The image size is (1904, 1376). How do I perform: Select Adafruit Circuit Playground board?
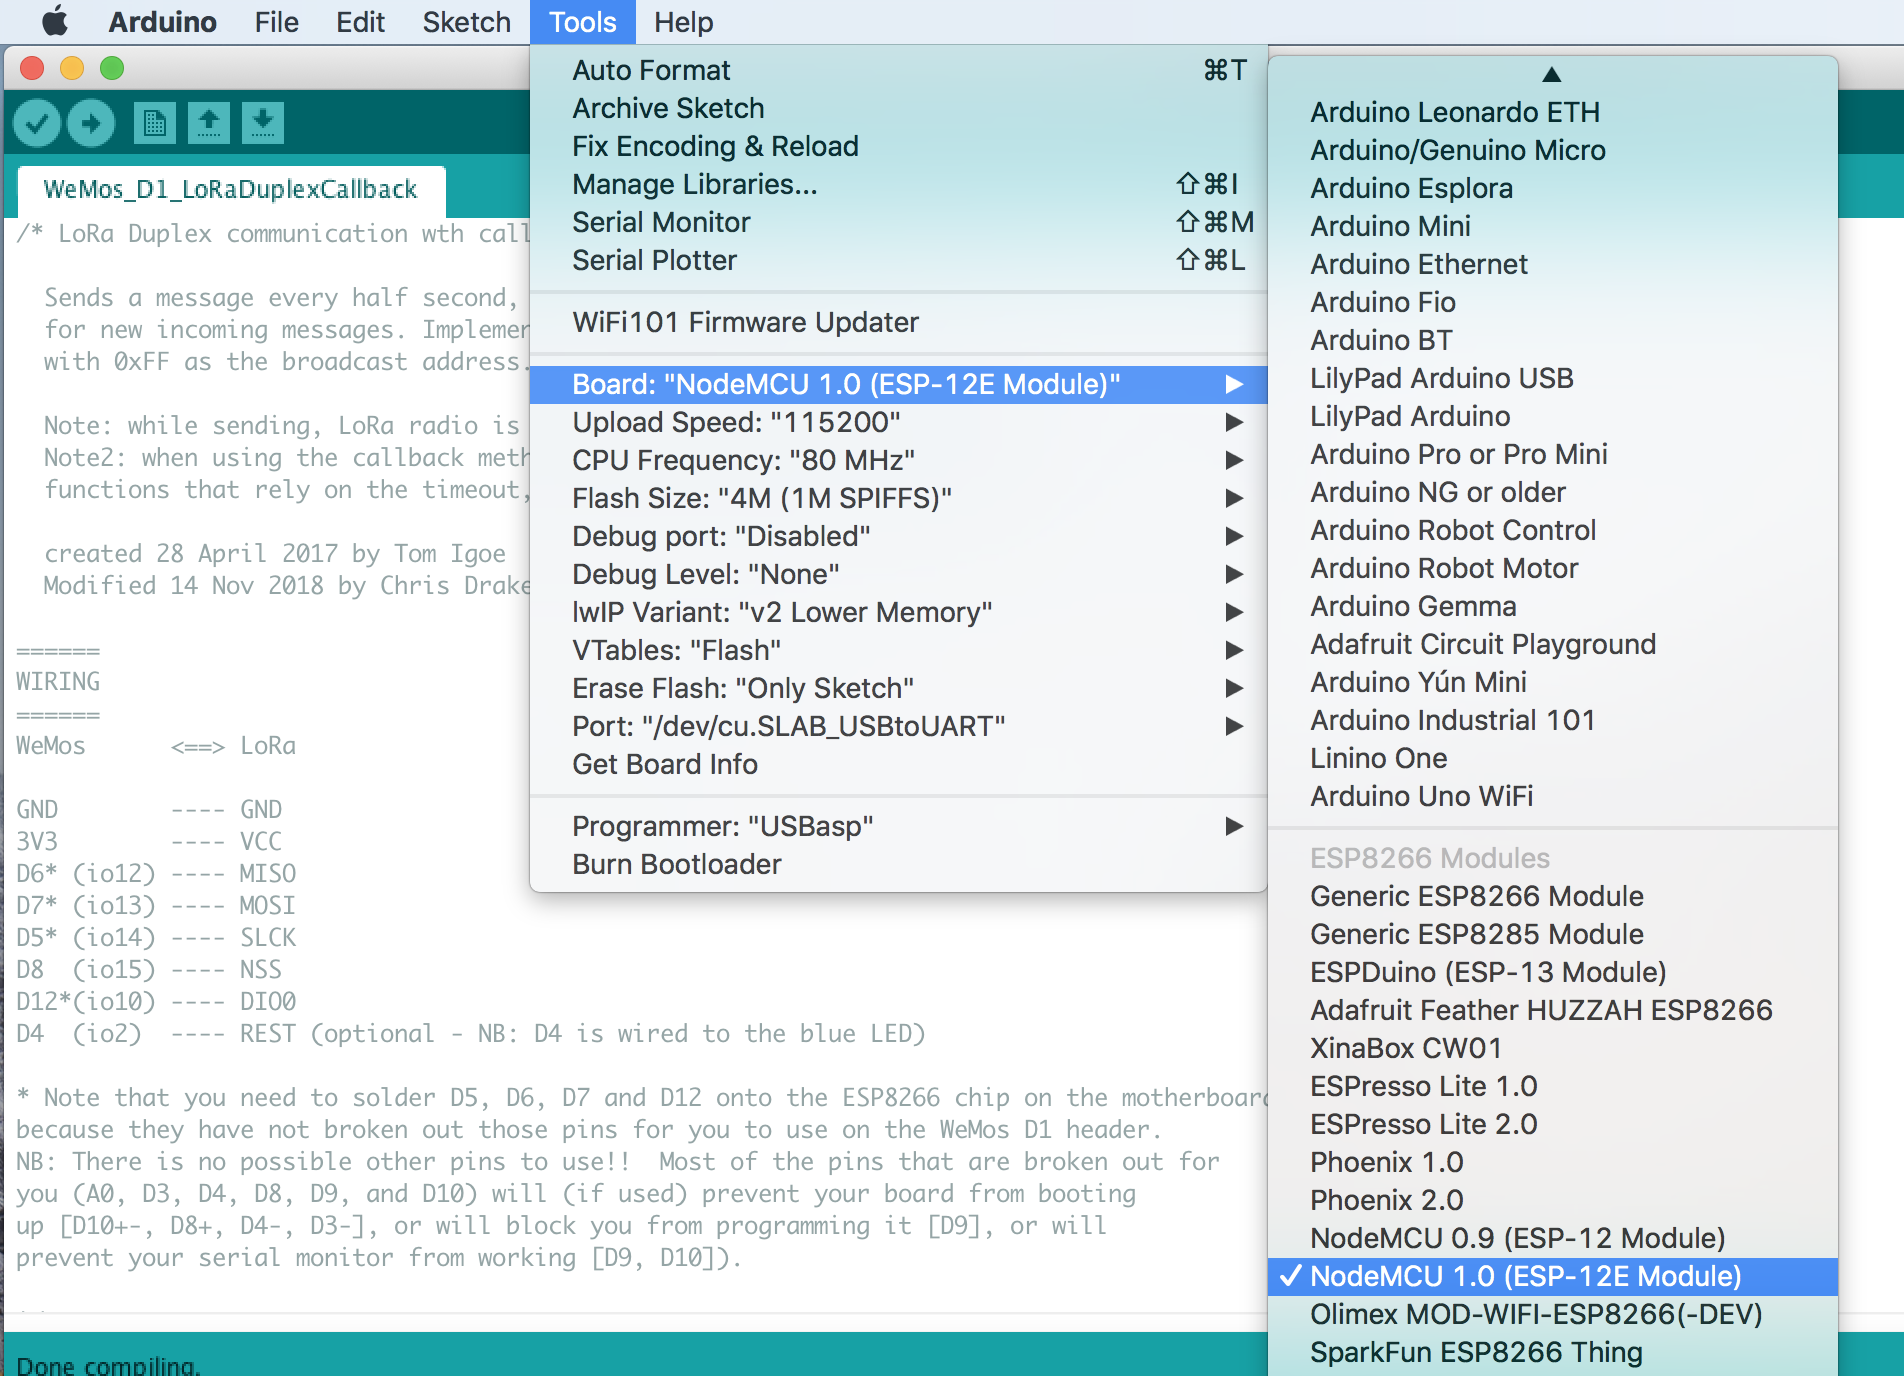[1553, 644]
